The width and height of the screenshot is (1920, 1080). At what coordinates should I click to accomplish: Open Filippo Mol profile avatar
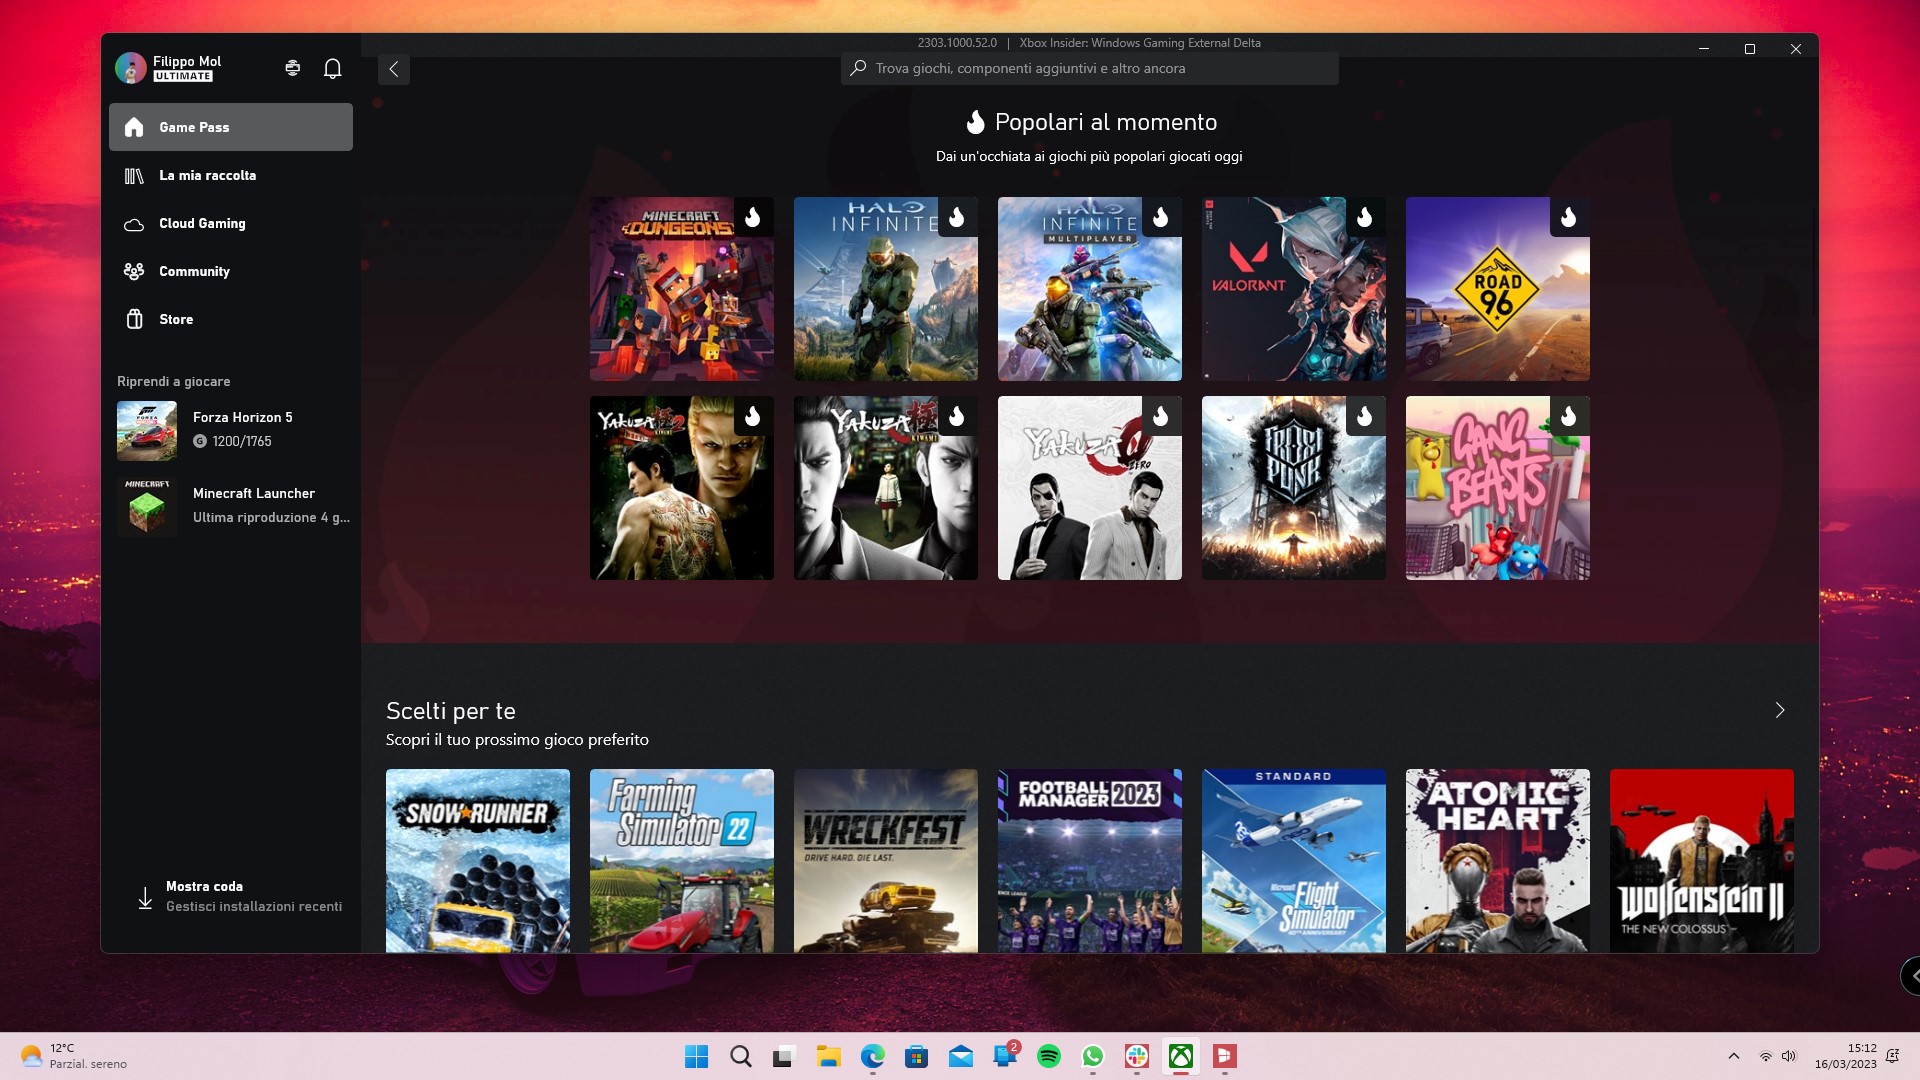pos(130,68)
